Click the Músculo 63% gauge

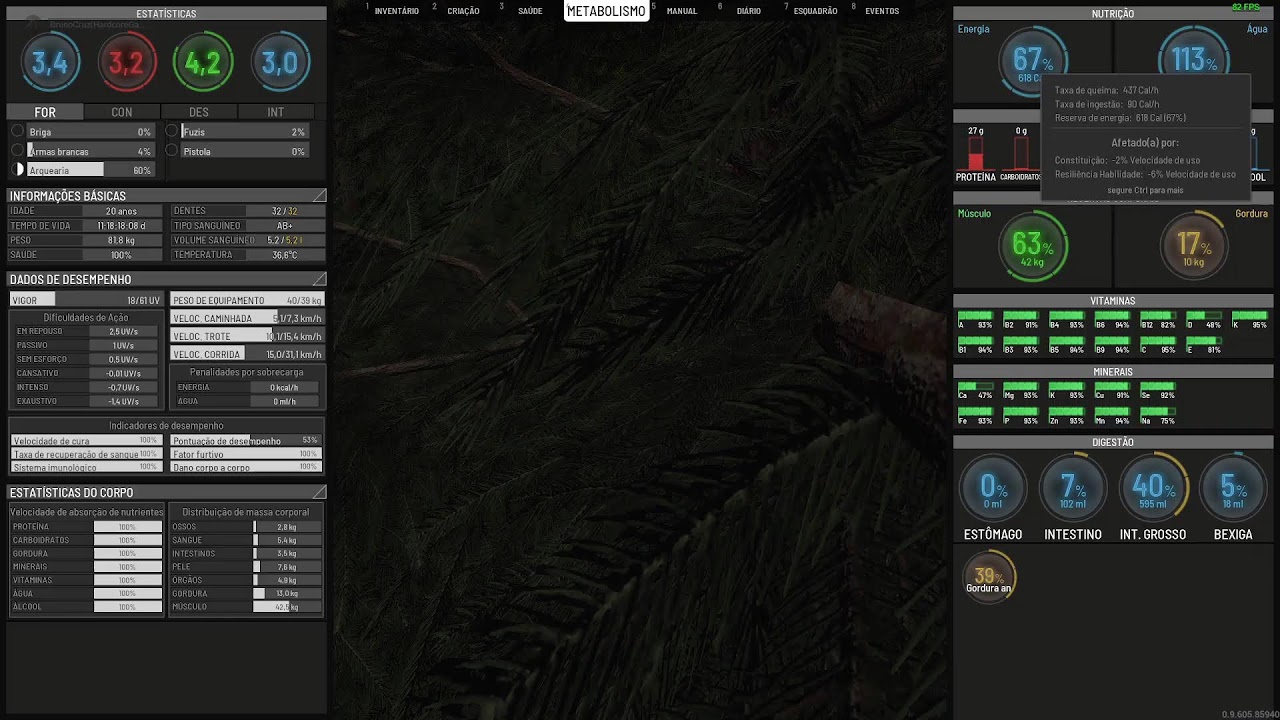[1033, 247]
